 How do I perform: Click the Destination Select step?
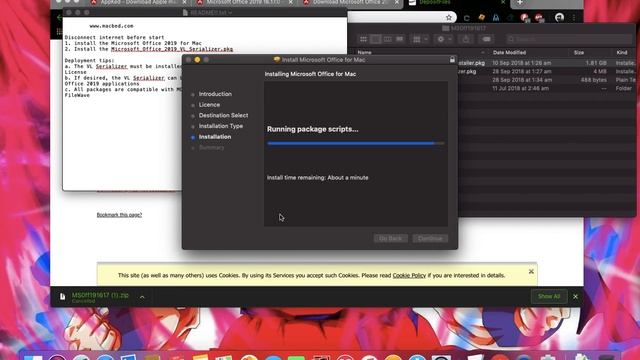click(223, 116)
